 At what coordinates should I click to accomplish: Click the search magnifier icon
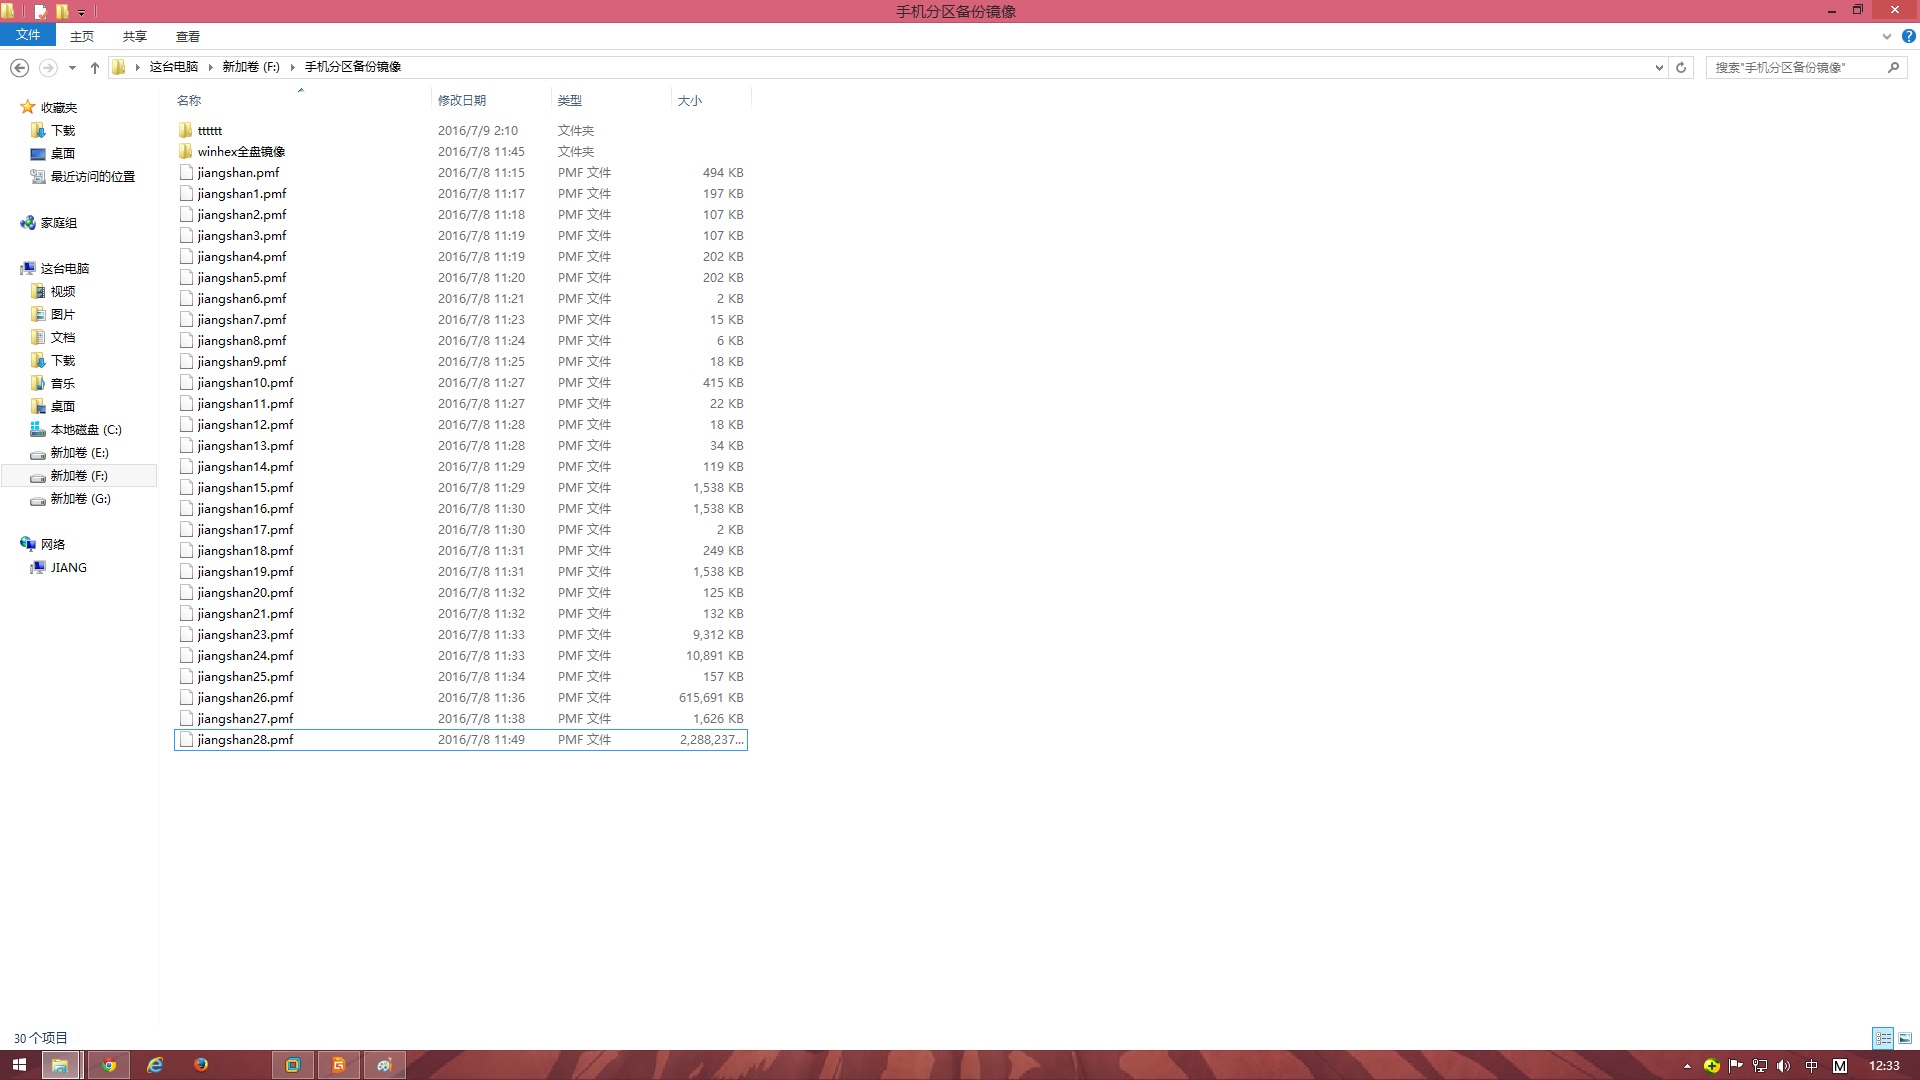point(1893,67)
